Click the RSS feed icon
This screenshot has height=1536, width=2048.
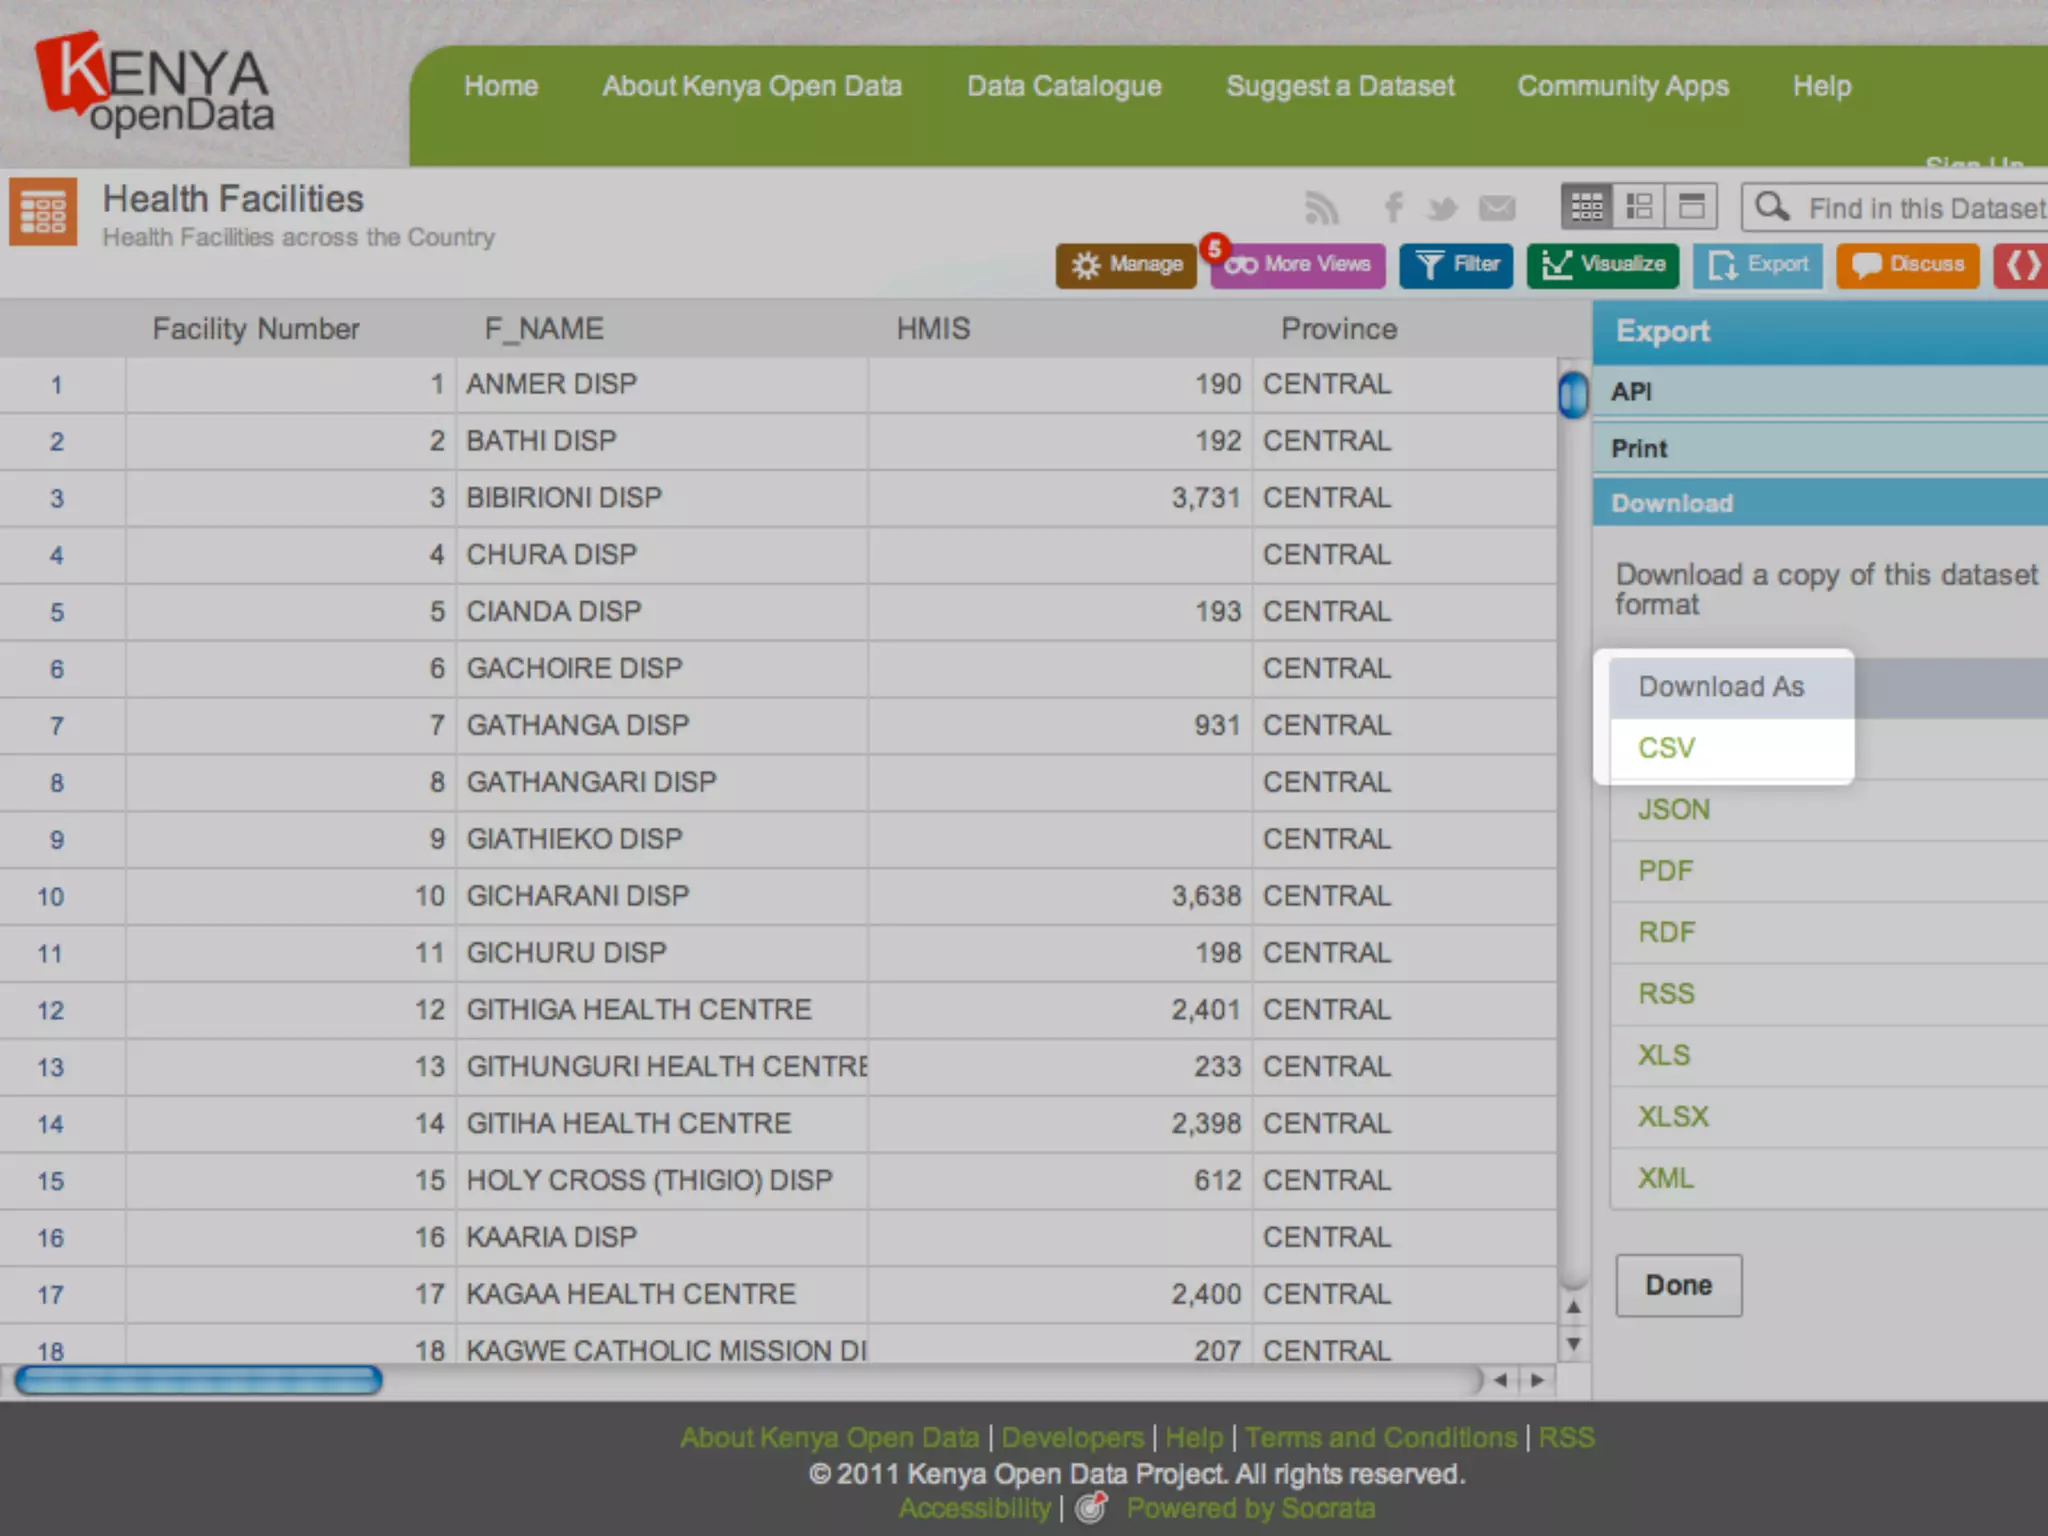(1321, 208)
